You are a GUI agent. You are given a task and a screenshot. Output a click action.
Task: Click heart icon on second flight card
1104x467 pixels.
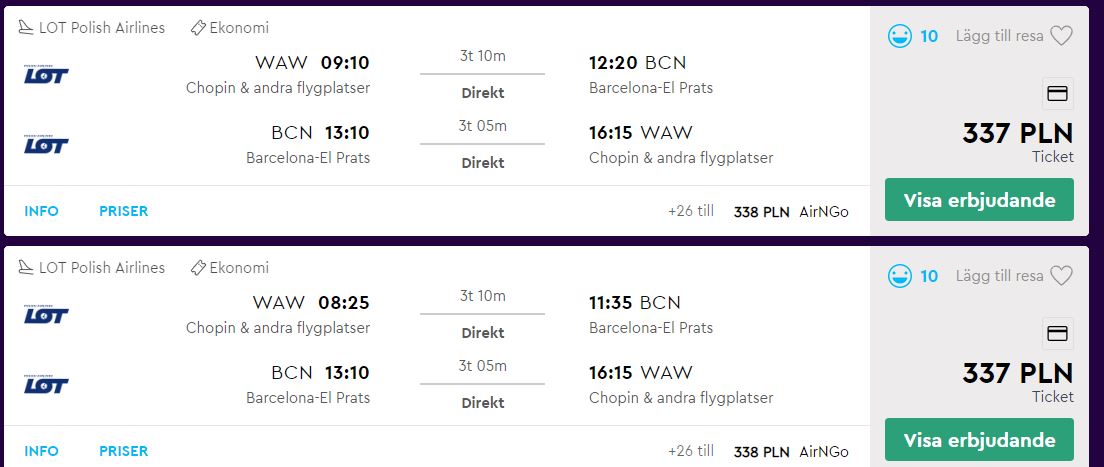[x=1061, y=276]
